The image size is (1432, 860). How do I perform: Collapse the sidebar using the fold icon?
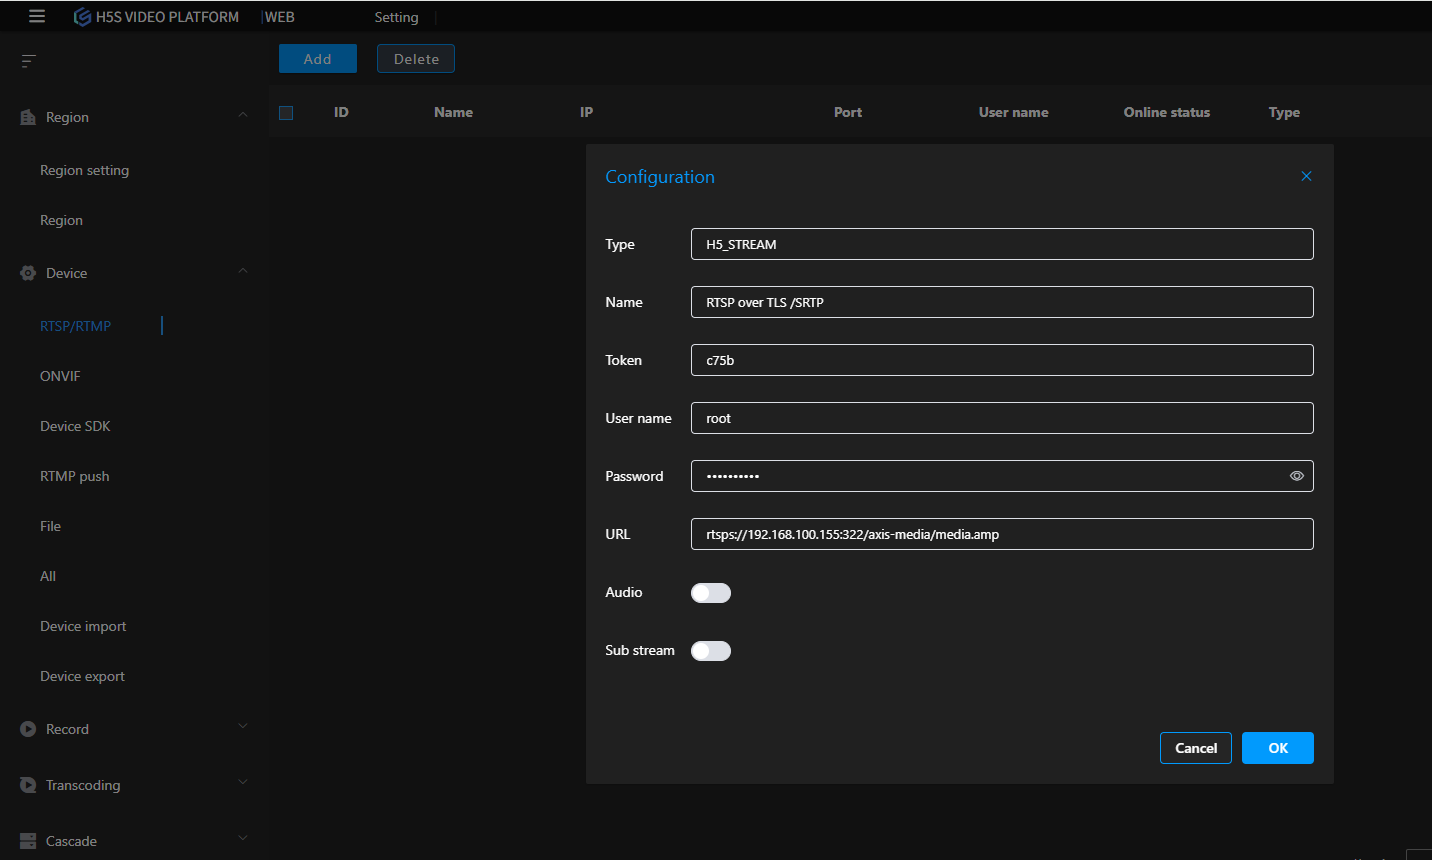point(28,61)
